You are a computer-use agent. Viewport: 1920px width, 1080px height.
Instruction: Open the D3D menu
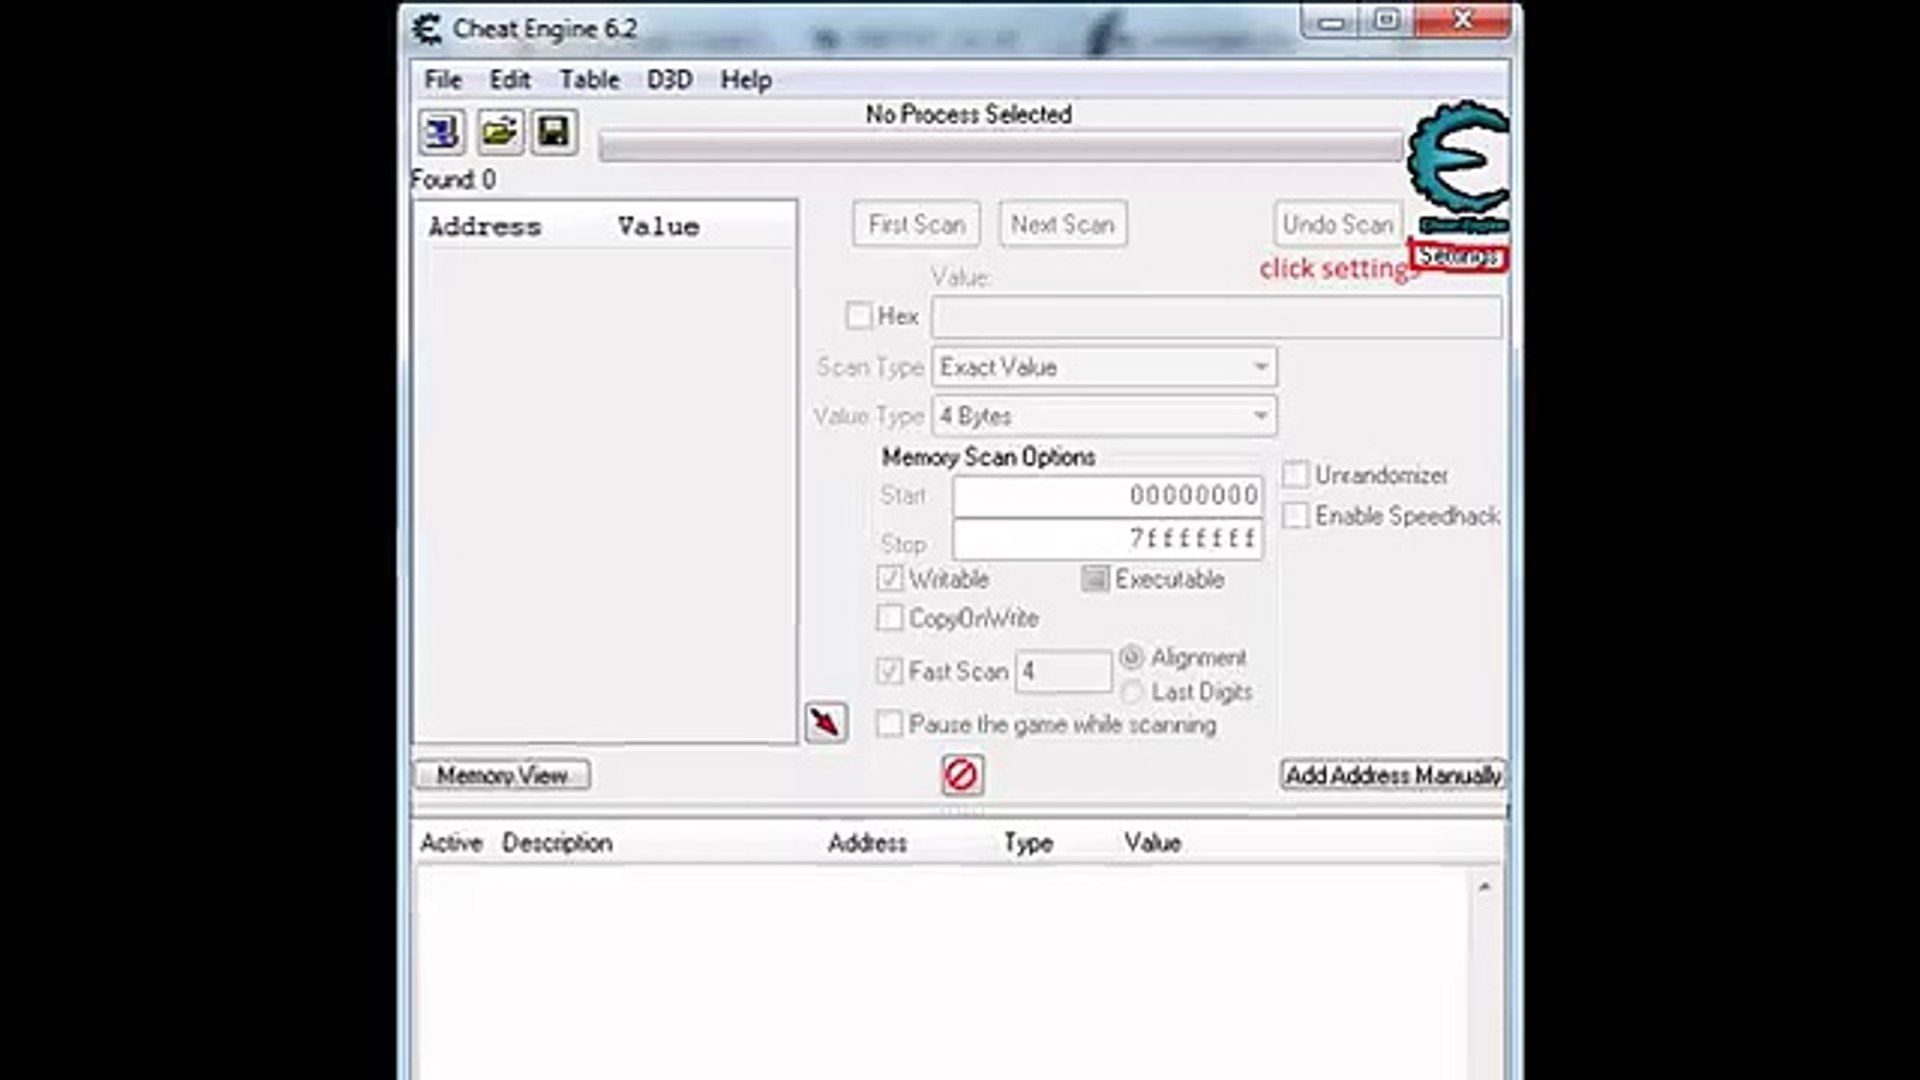click(x=669, y=80)
